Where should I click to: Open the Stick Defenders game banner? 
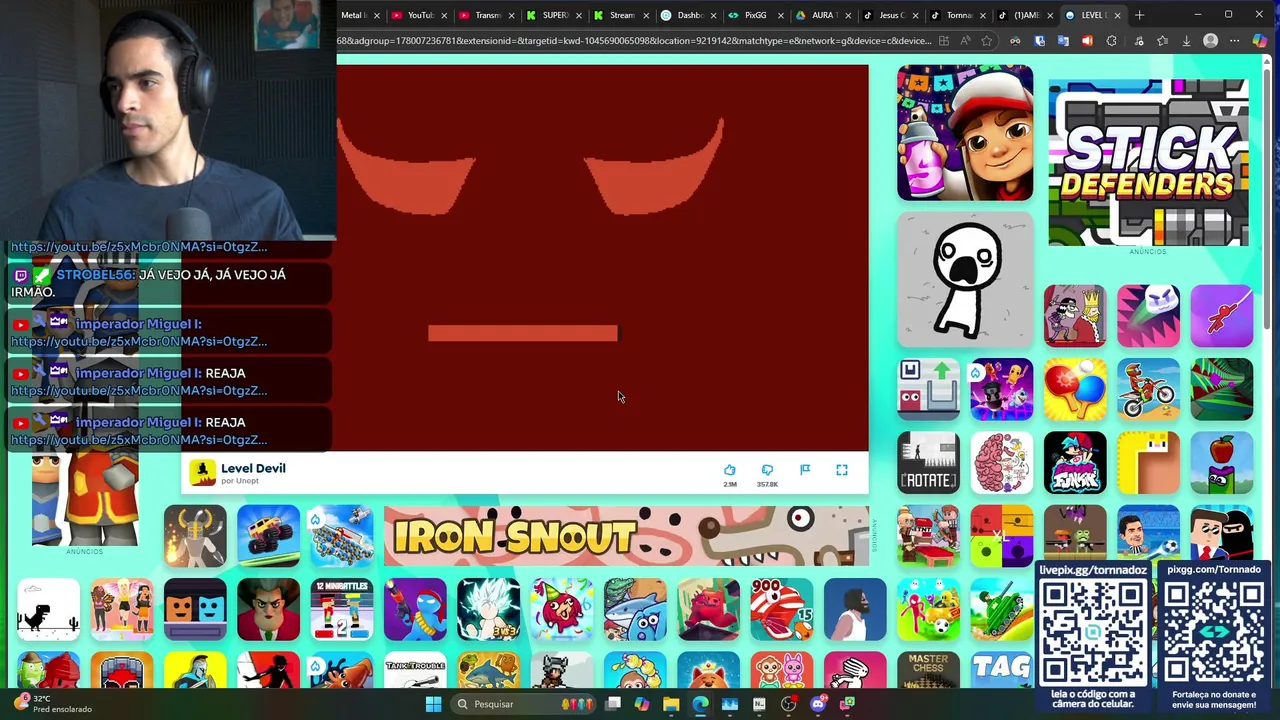(1148, 162)
